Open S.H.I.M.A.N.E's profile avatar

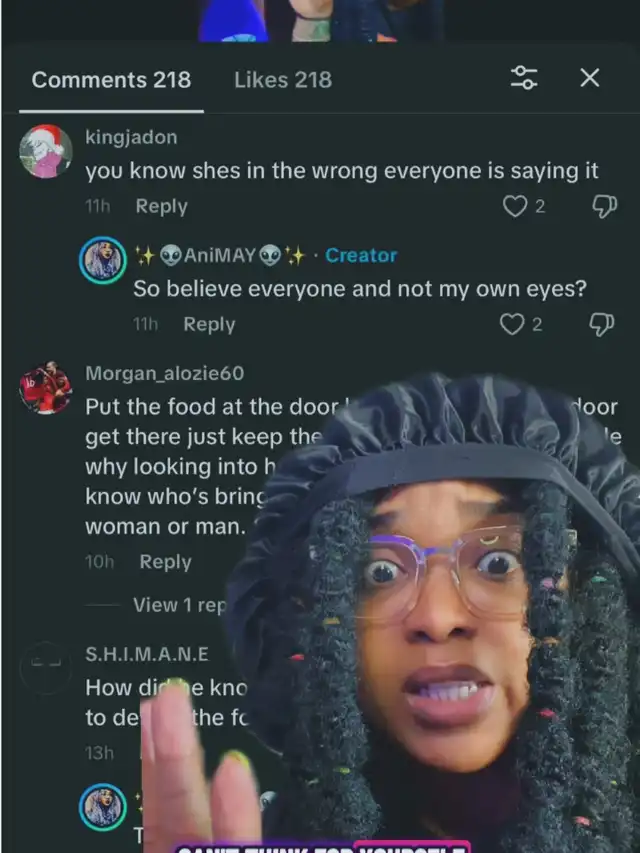[46, 667]
